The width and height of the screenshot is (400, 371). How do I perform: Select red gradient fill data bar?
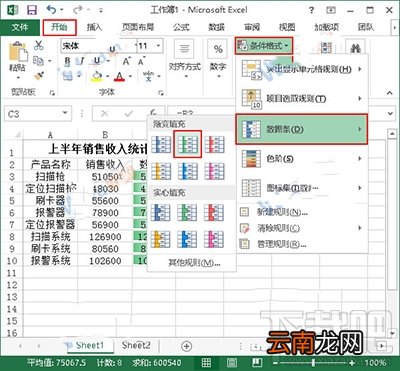(x=214, y=144)
